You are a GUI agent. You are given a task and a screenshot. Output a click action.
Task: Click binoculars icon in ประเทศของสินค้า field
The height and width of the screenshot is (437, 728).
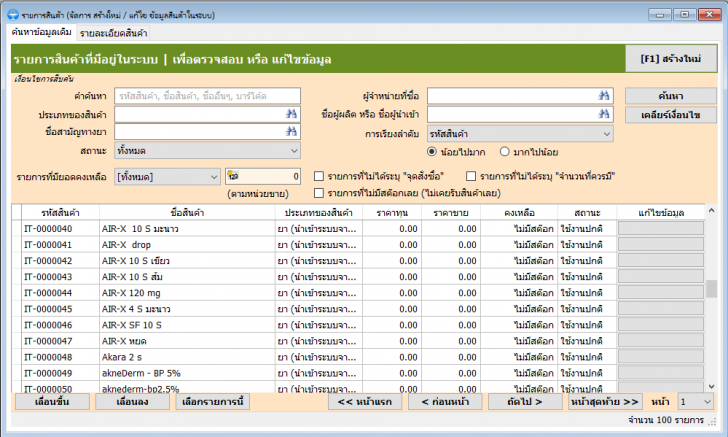(x=292, y=114)
